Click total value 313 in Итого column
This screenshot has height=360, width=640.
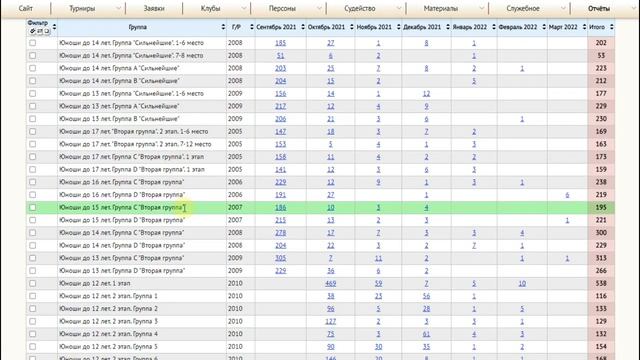601,258
